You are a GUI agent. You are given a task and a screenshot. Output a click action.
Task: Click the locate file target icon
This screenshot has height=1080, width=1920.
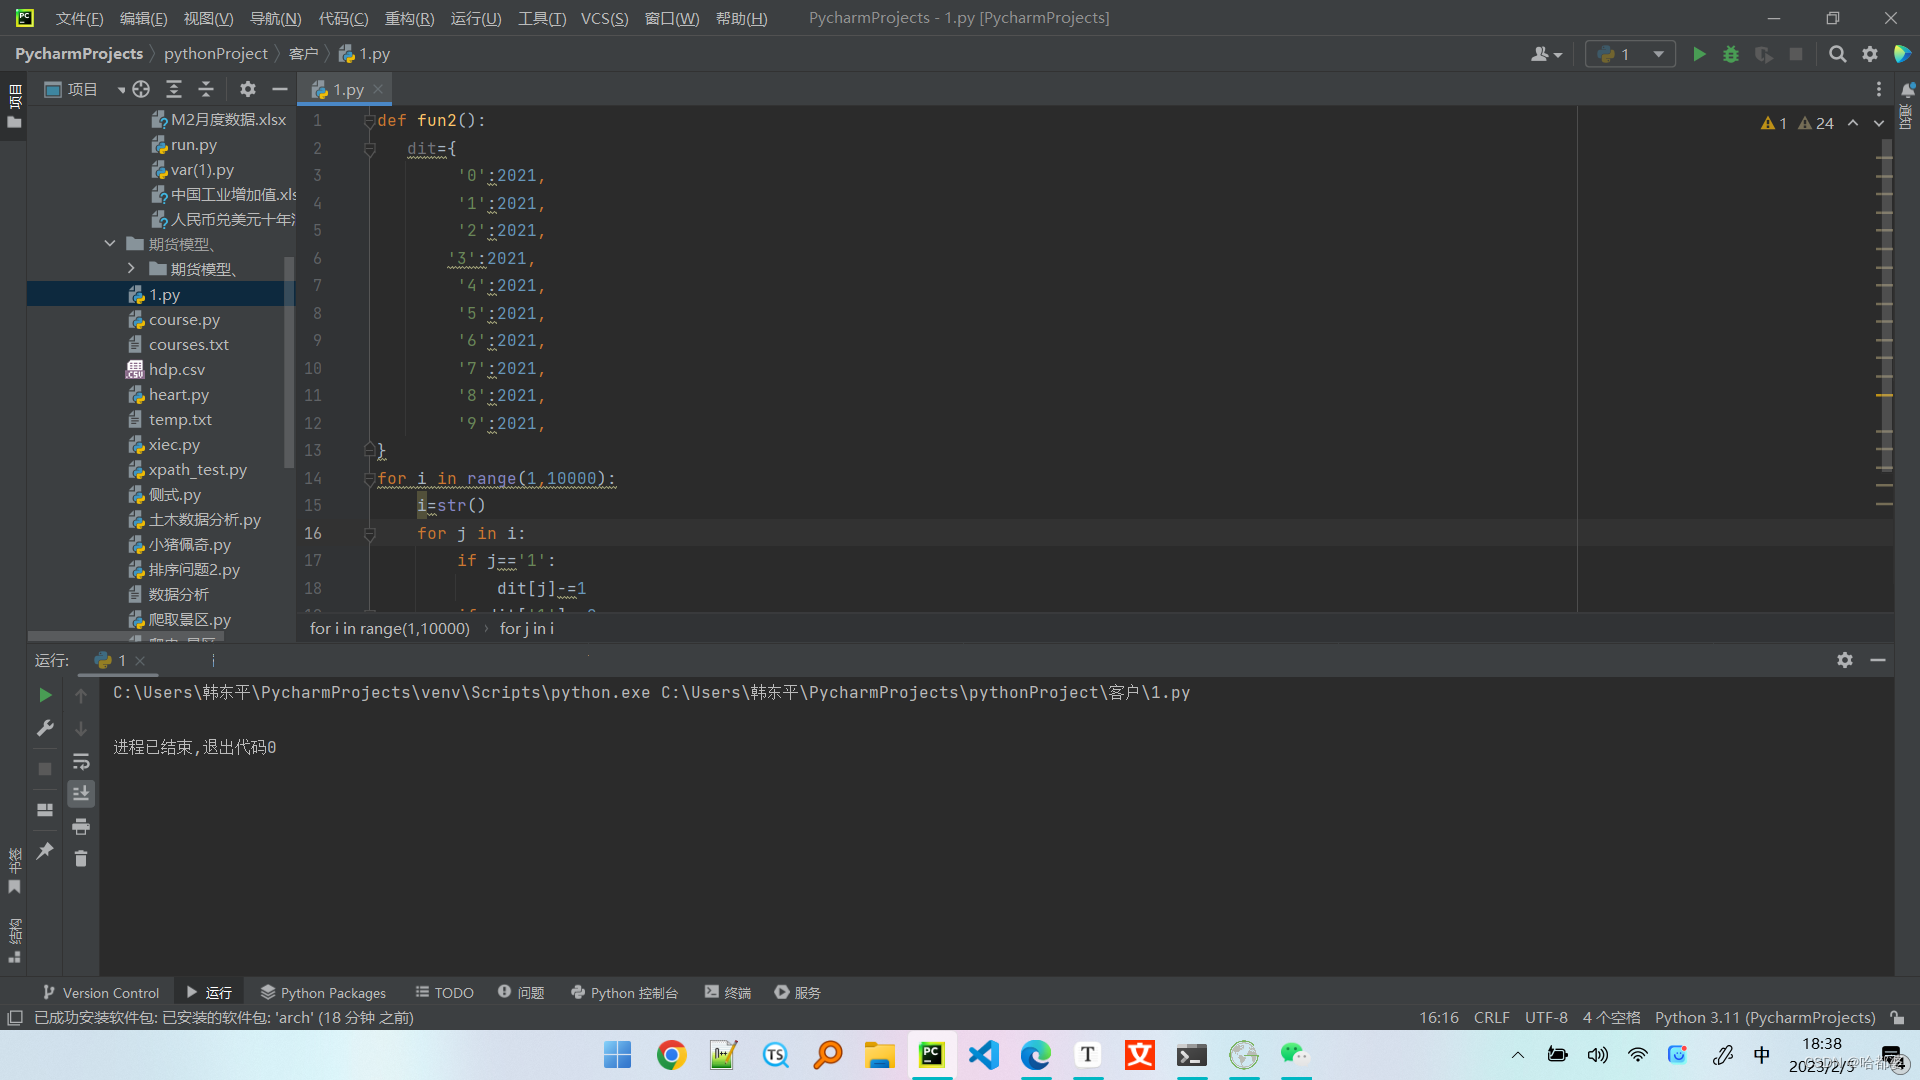[141, 90]
